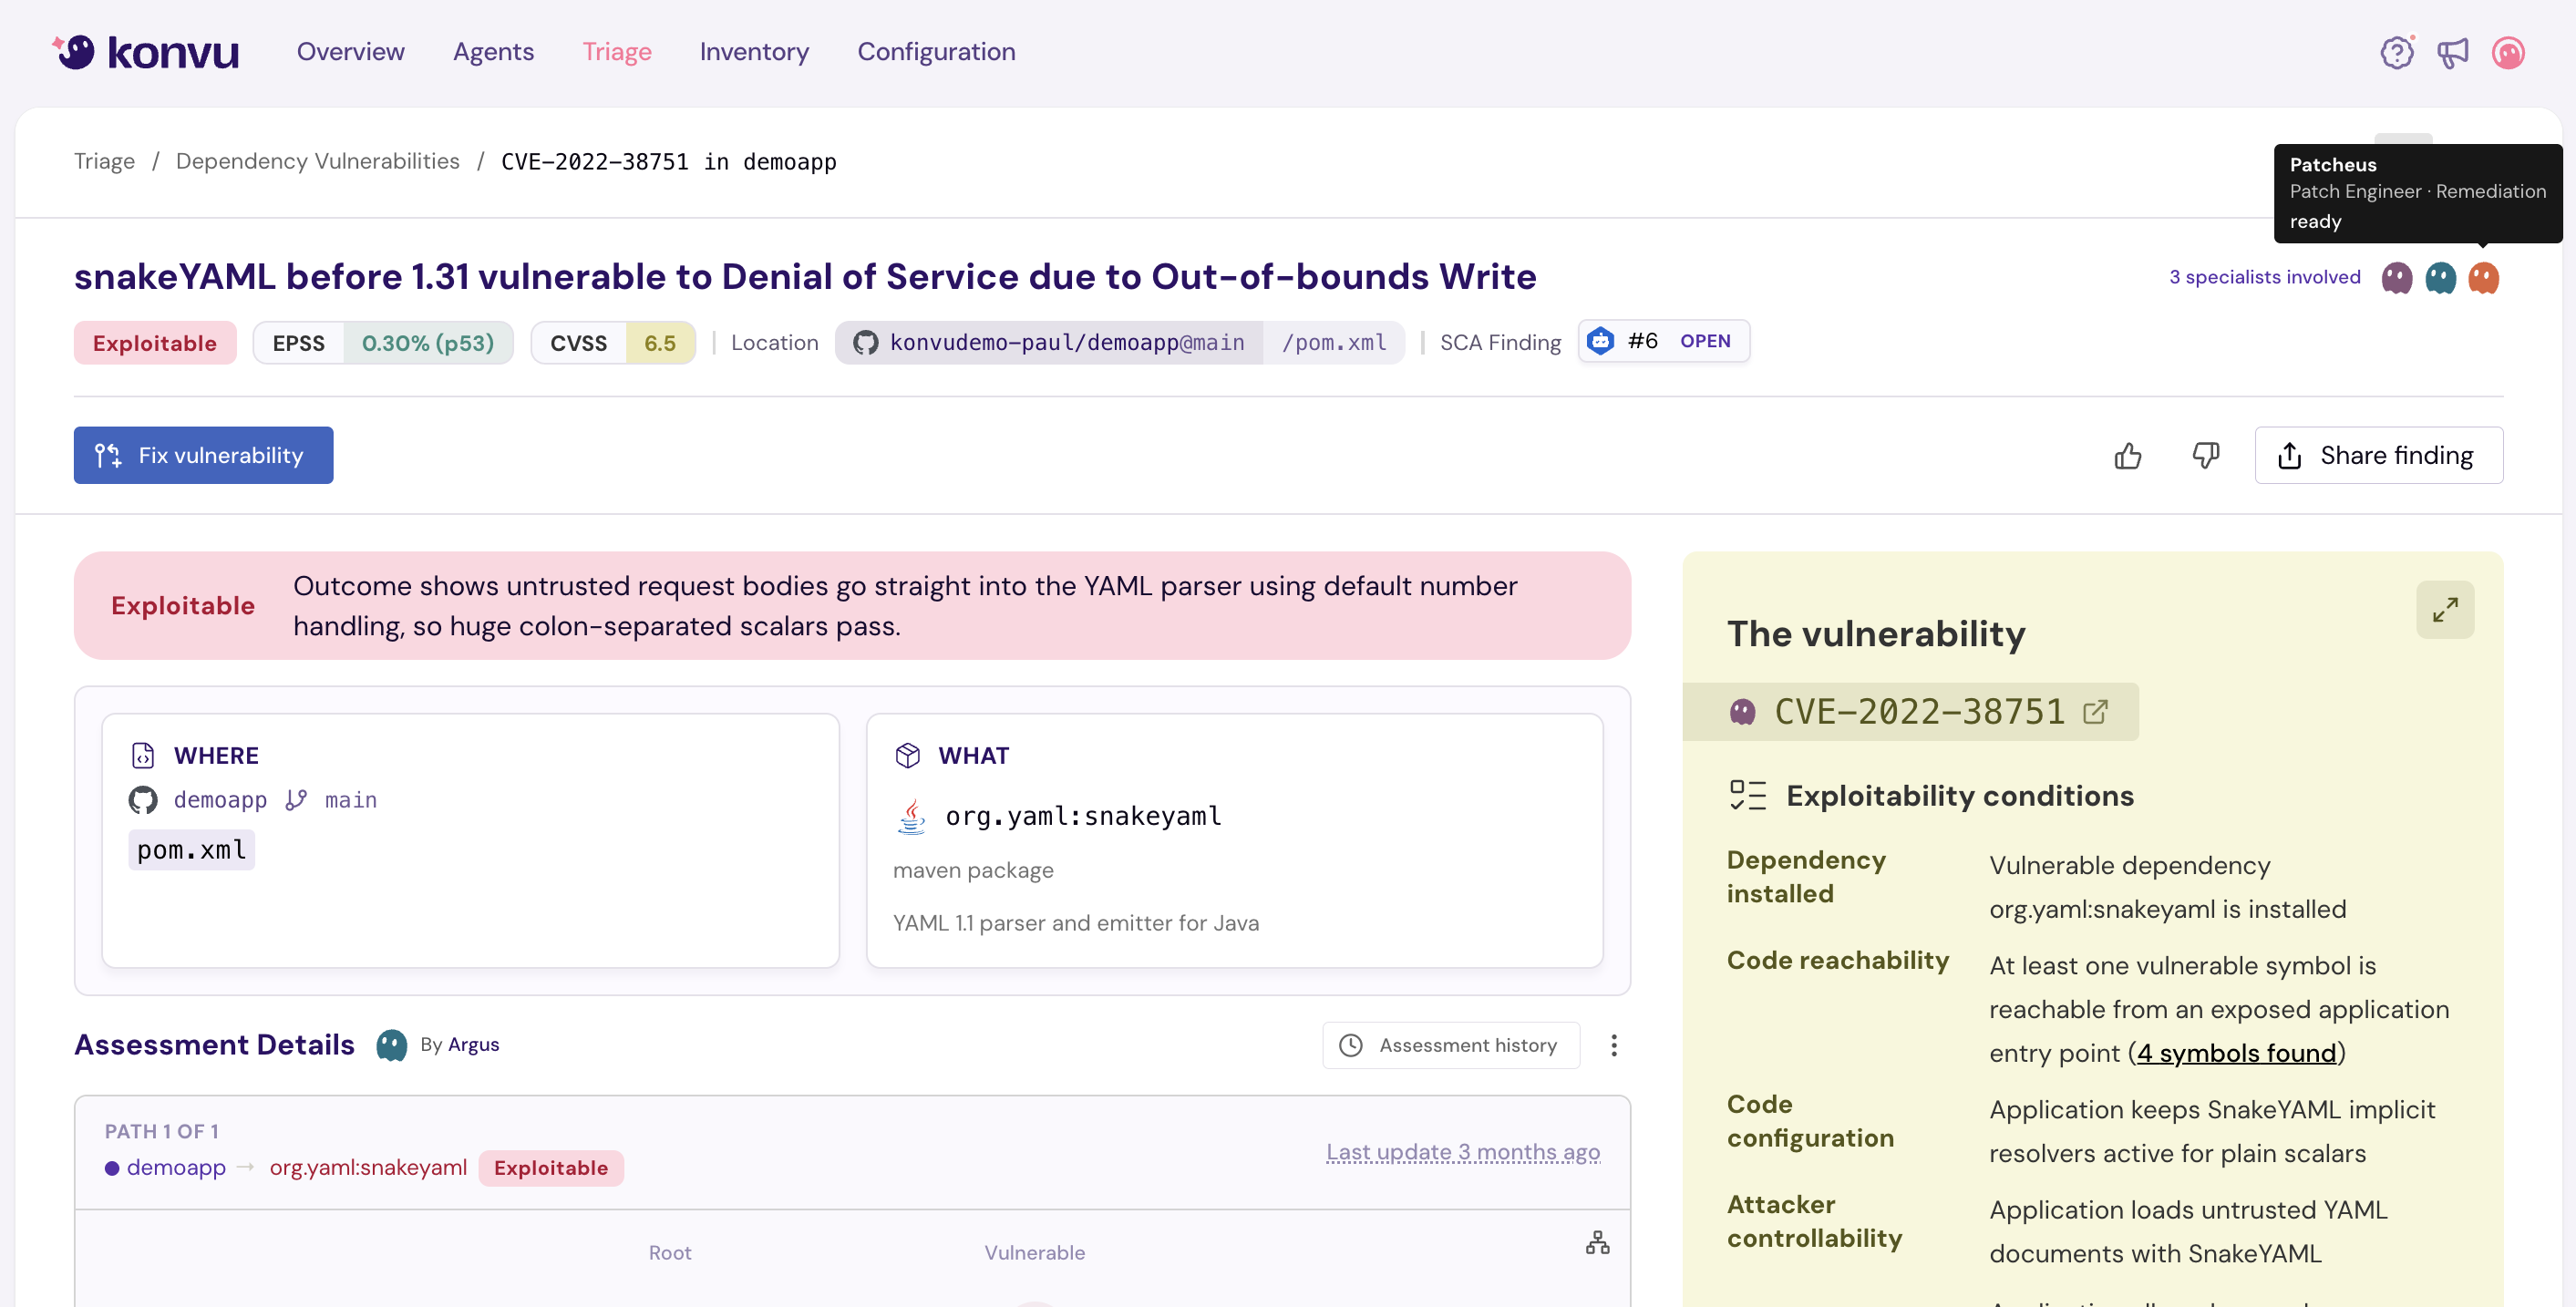Open CVE-2022-38751 external link icon

(2095, 712)
